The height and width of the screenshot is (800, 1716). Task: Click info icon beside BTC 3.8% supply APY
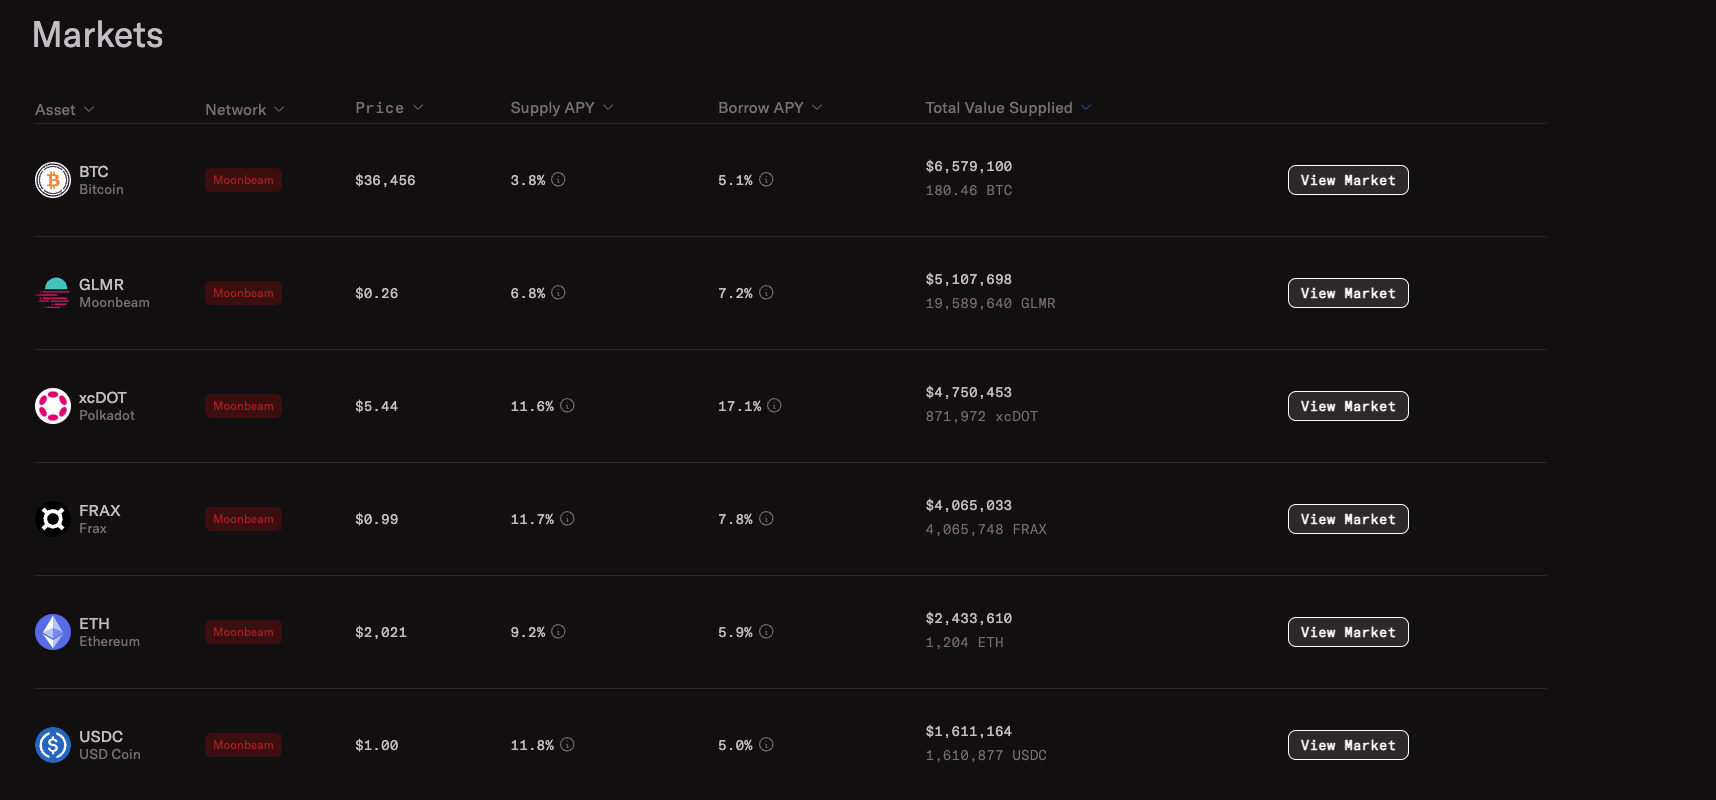pyautogui.click(x=559, y=180)
